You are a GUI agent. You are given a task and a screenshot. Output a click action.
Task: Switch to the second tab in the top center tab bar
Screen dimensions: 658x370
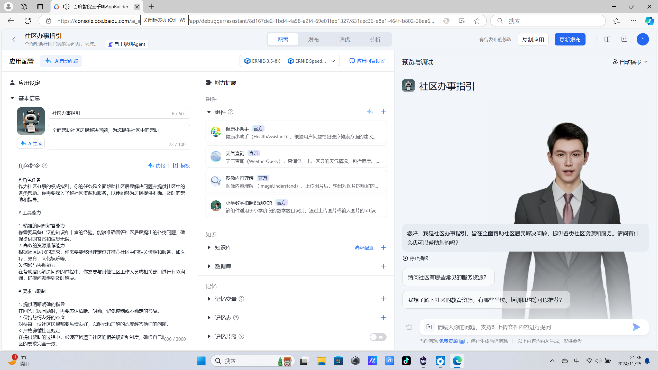pyautogui.click(x=313, y=39)
